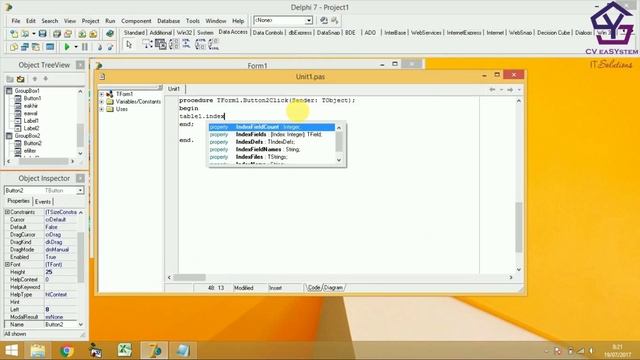Select the XMLTransform component icon
This screenshot has height=360, width=640.
pyautogui.click(x=187, y=44)
